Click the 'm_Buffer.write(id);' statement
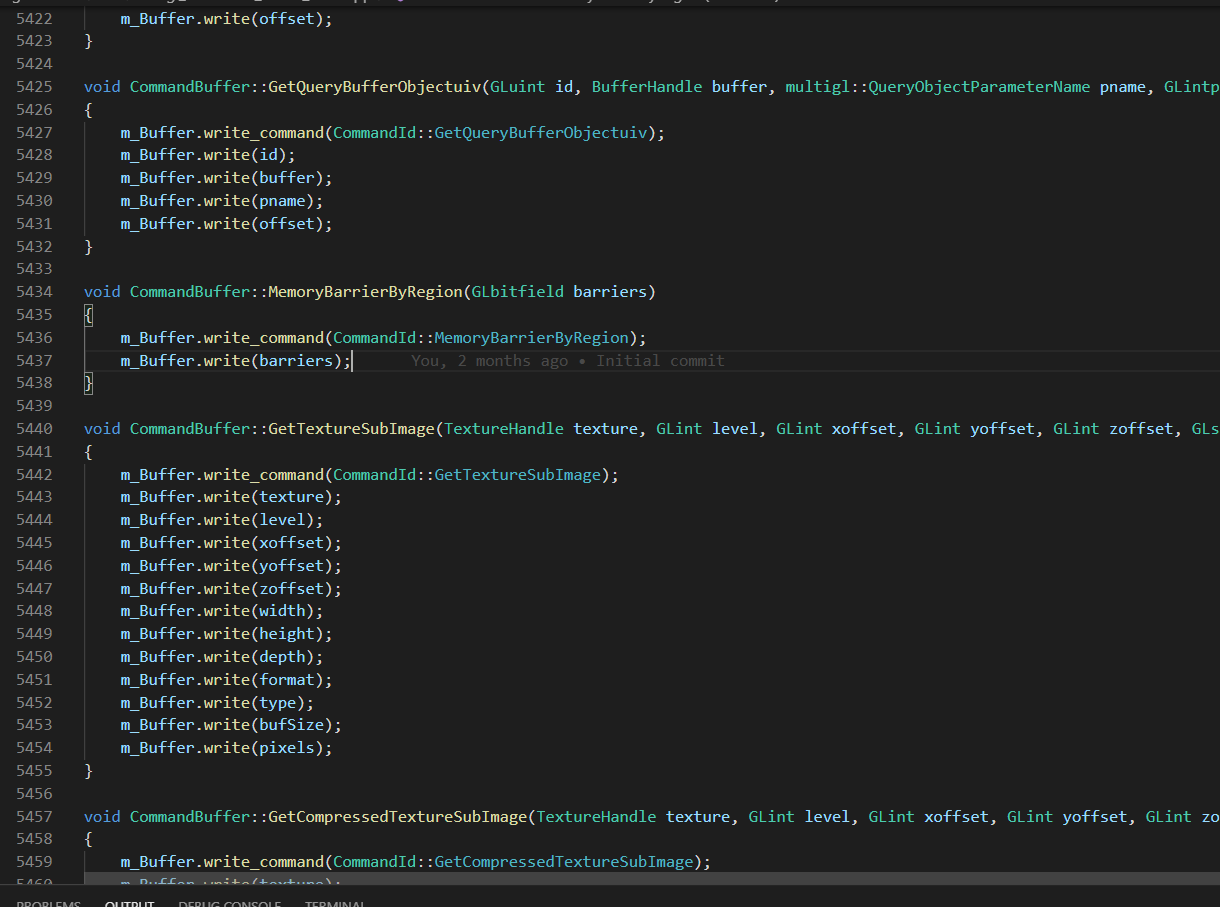The image size is (1220, 907). (208, 155)
